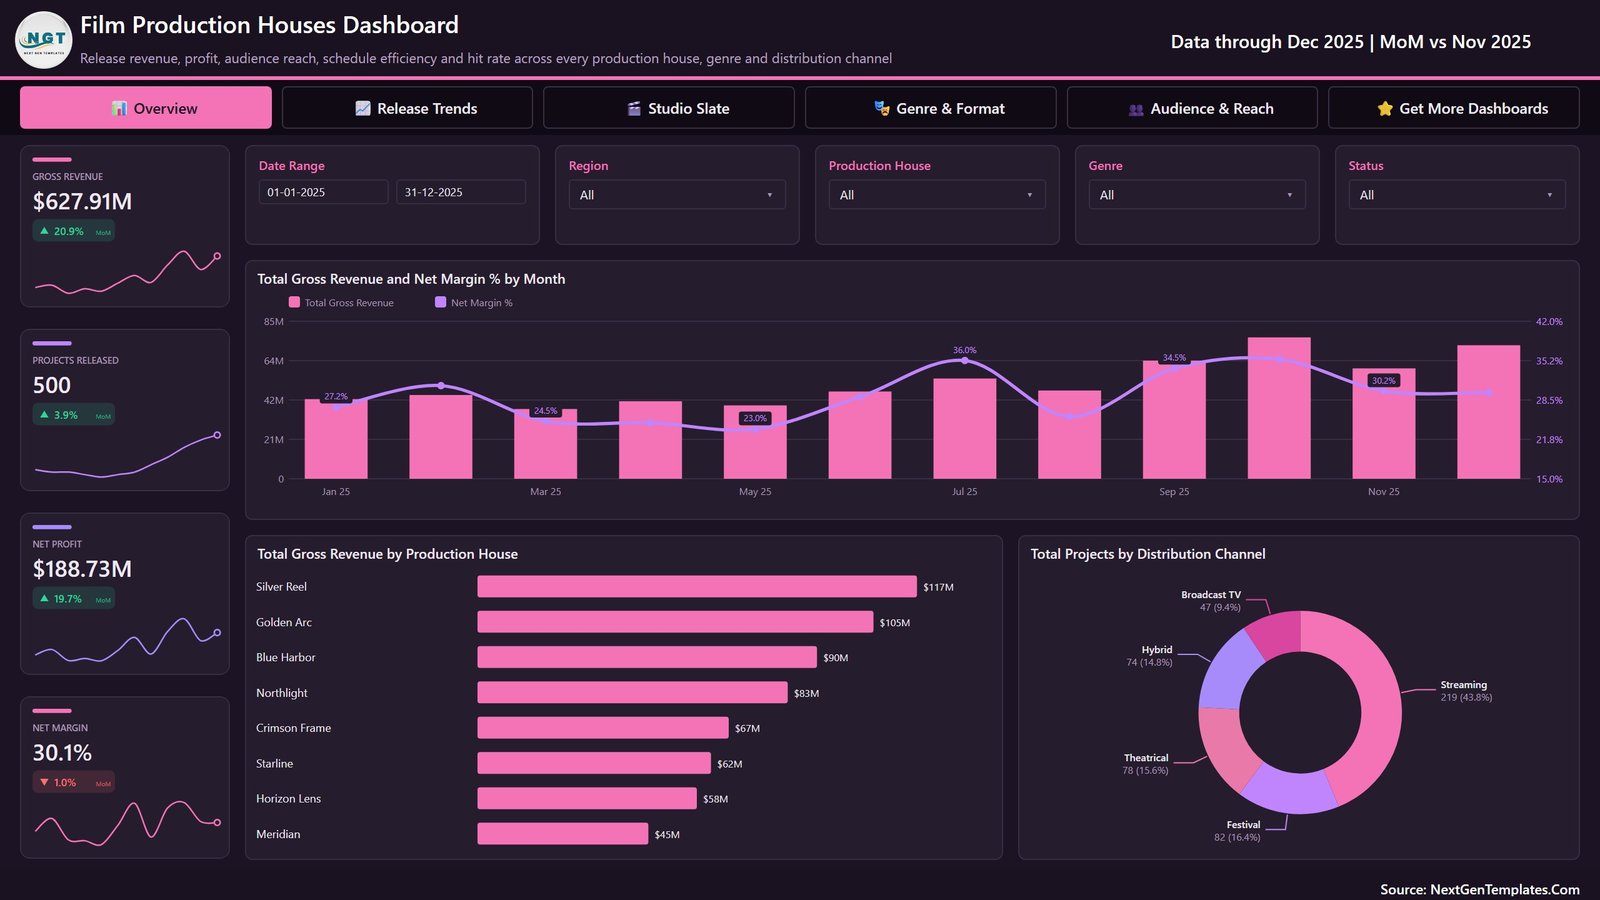Click the start date field 01-01-2025
This screenshot has height=900, width=1600.
click(x=324, y=192)
